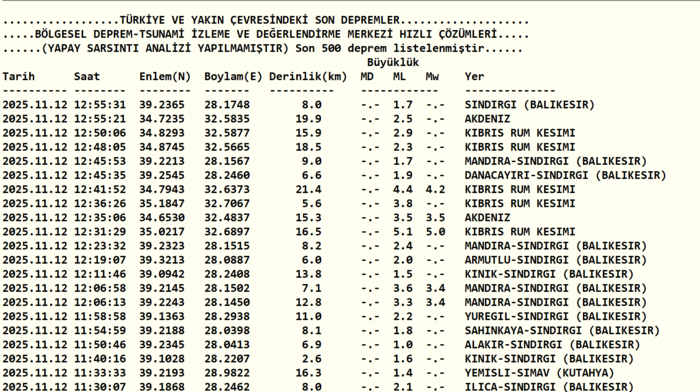This screenshot has height=392, width=700.
Task: Click the title 'TÜRKİYE VE YAKIN ÇEVRESİNDEKİ SON DEPREMLER'
Action: click(259, 20)
